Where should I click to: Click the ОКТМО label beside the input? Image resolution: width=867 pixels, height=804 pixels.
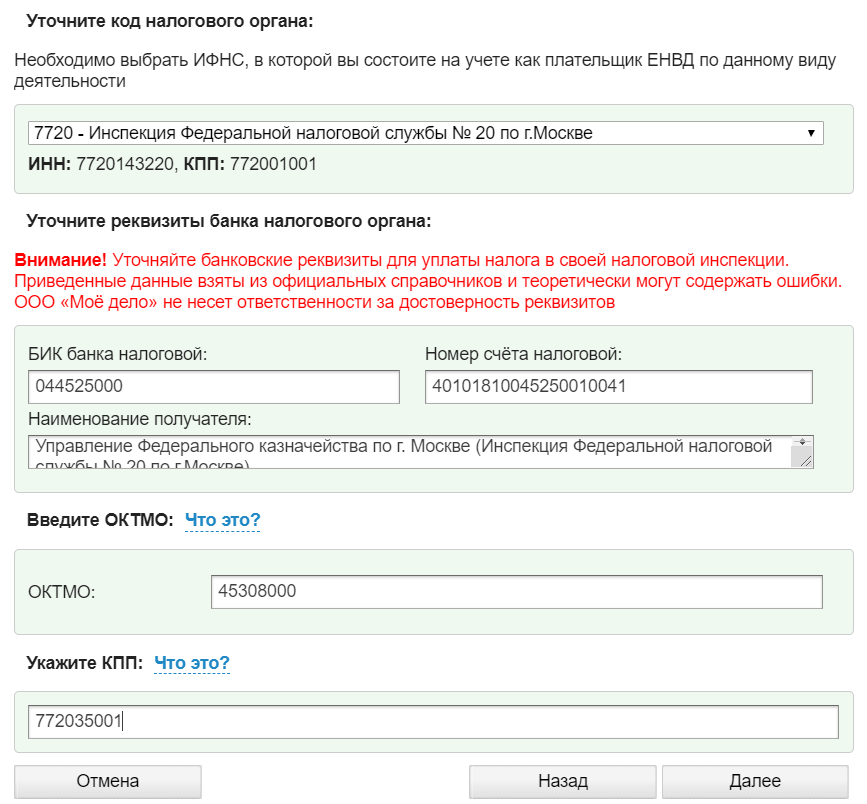62,592
